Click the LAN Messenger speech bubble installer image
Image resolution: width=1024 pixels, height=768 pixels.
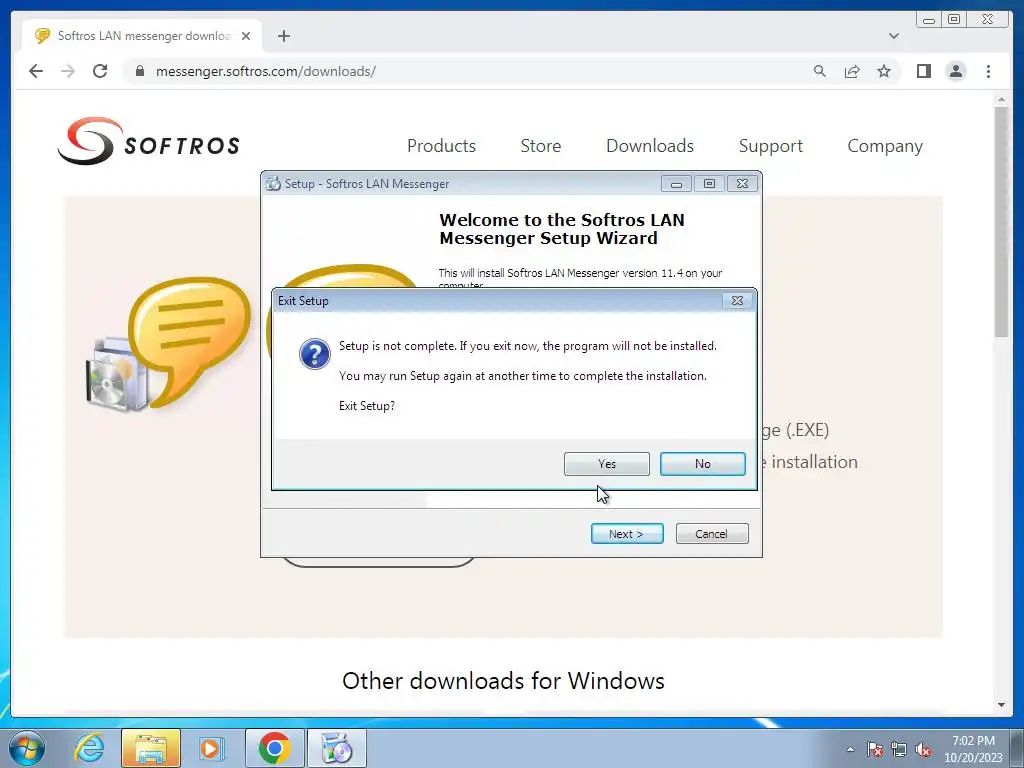[168, 344]
